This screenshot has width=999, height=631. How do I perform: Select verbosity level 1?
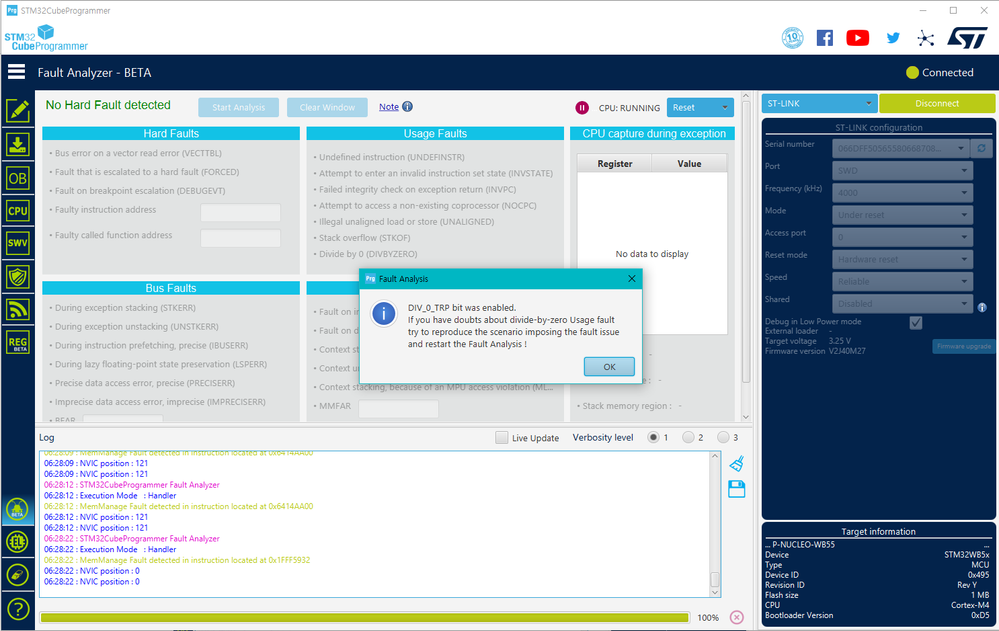pos(653,437)
